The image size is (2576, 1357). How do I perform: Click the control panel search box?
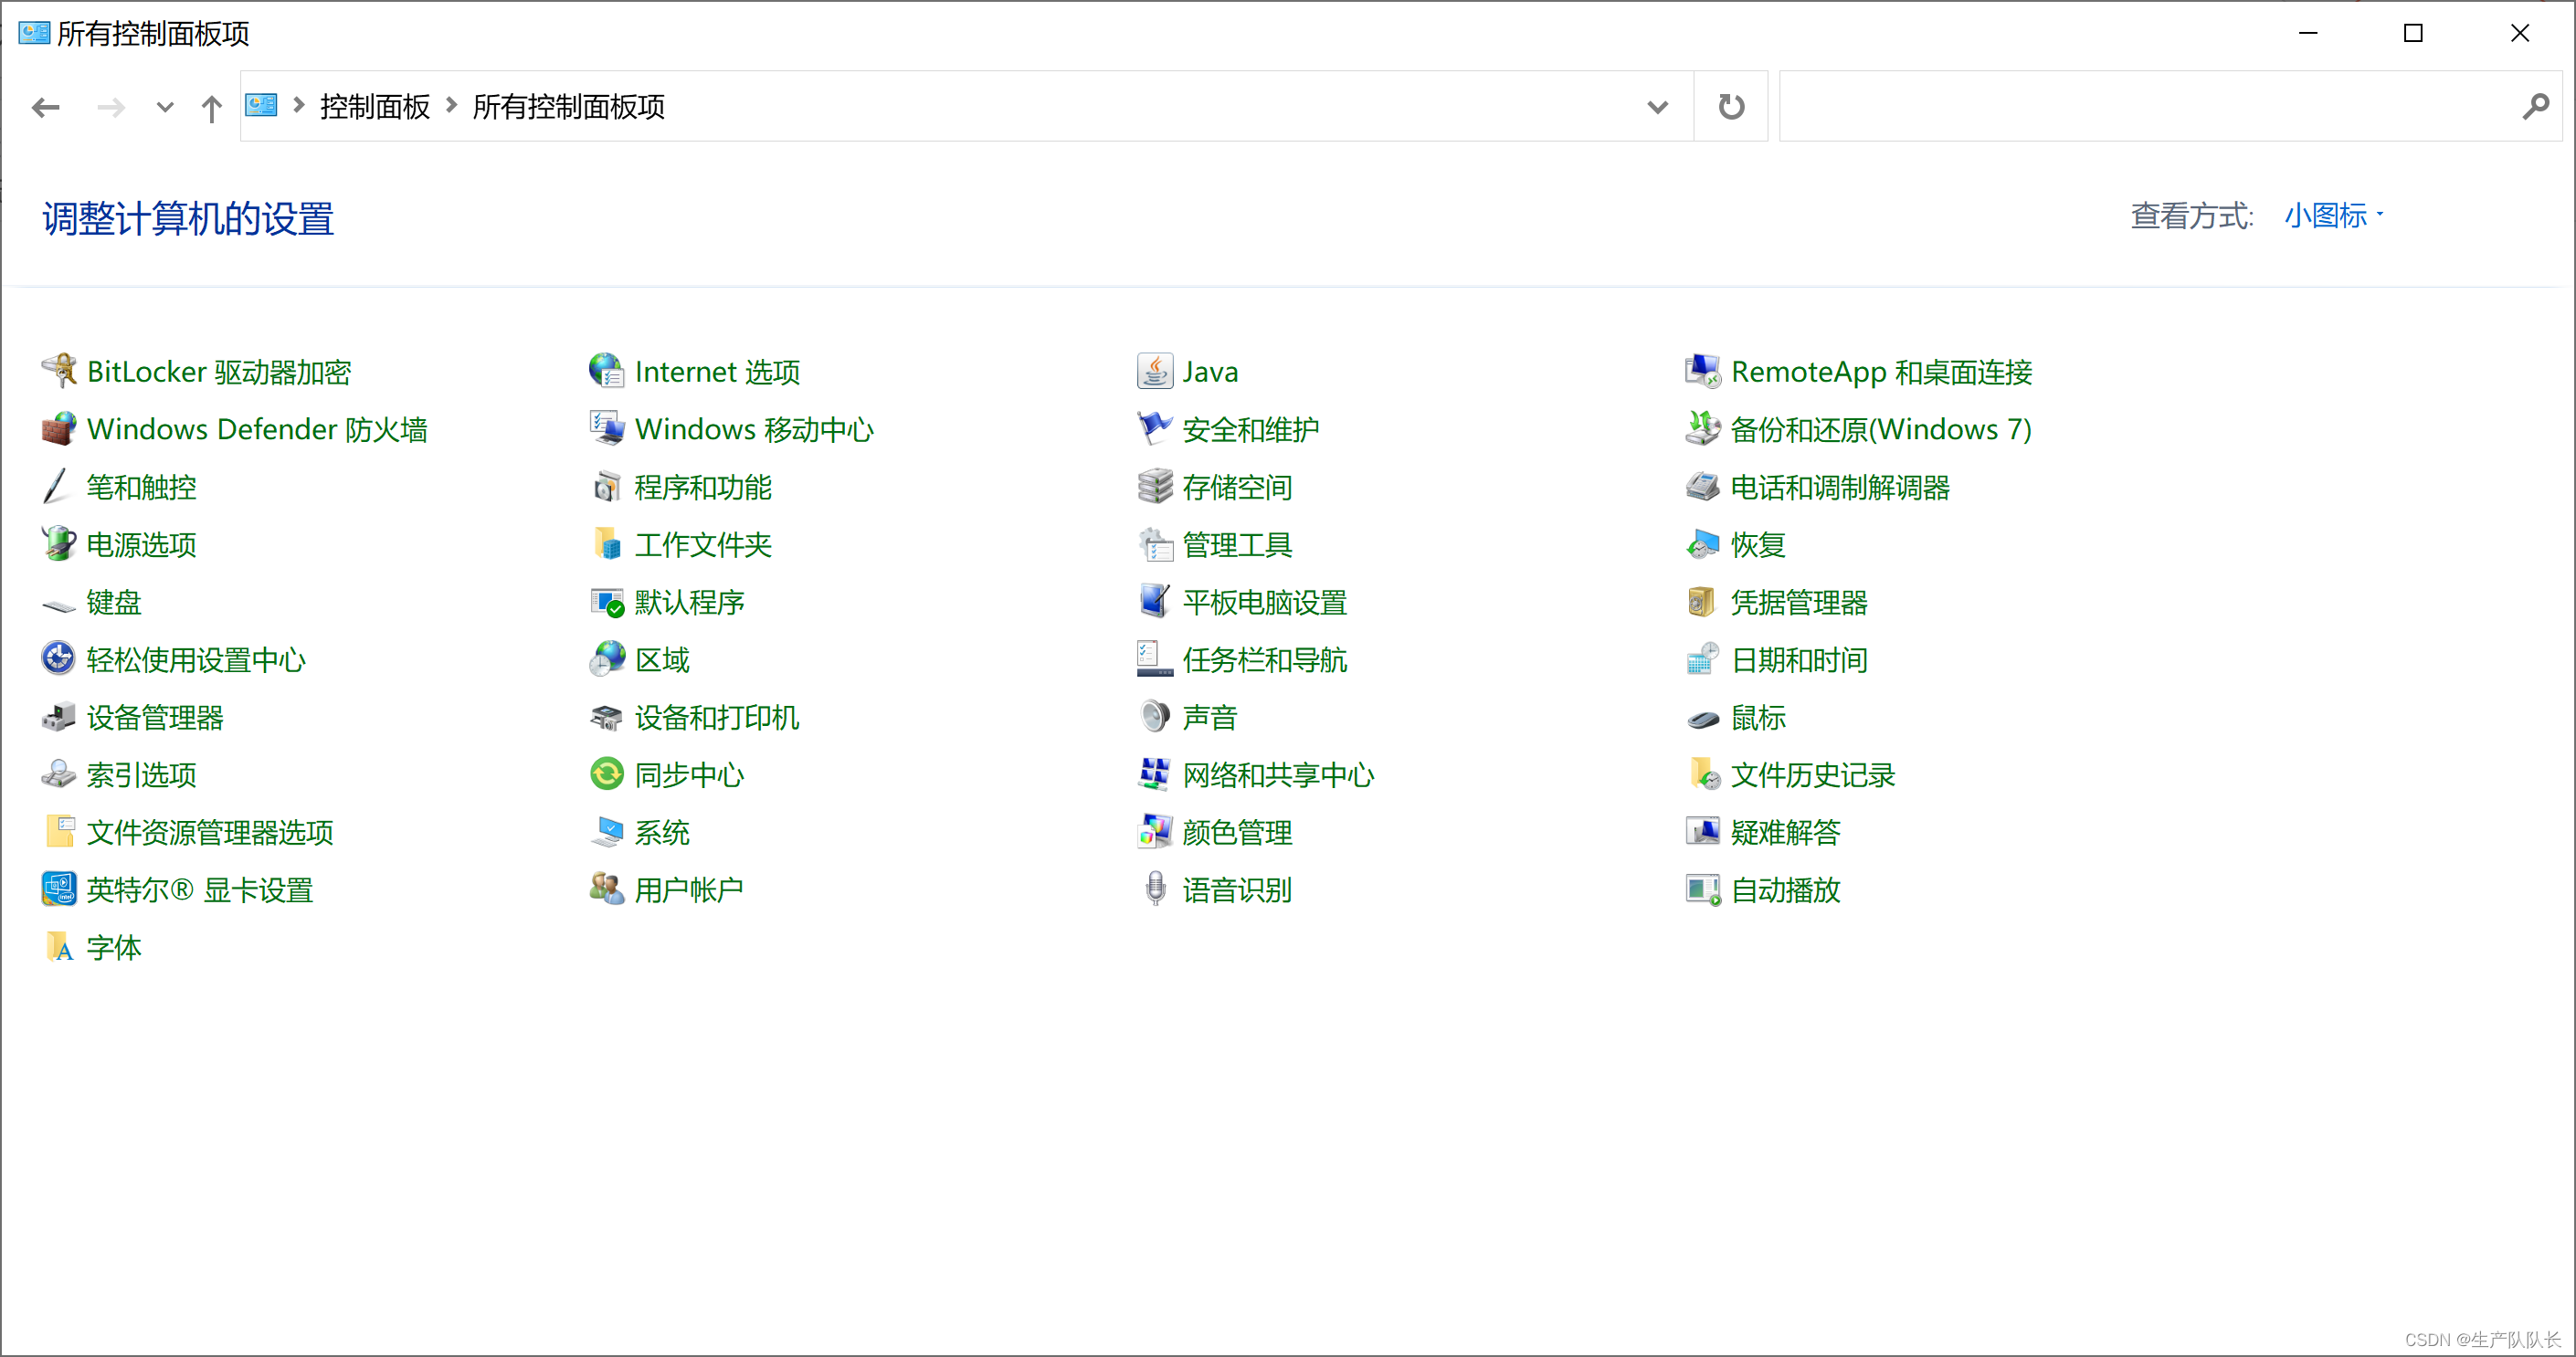click(2150, 107)
